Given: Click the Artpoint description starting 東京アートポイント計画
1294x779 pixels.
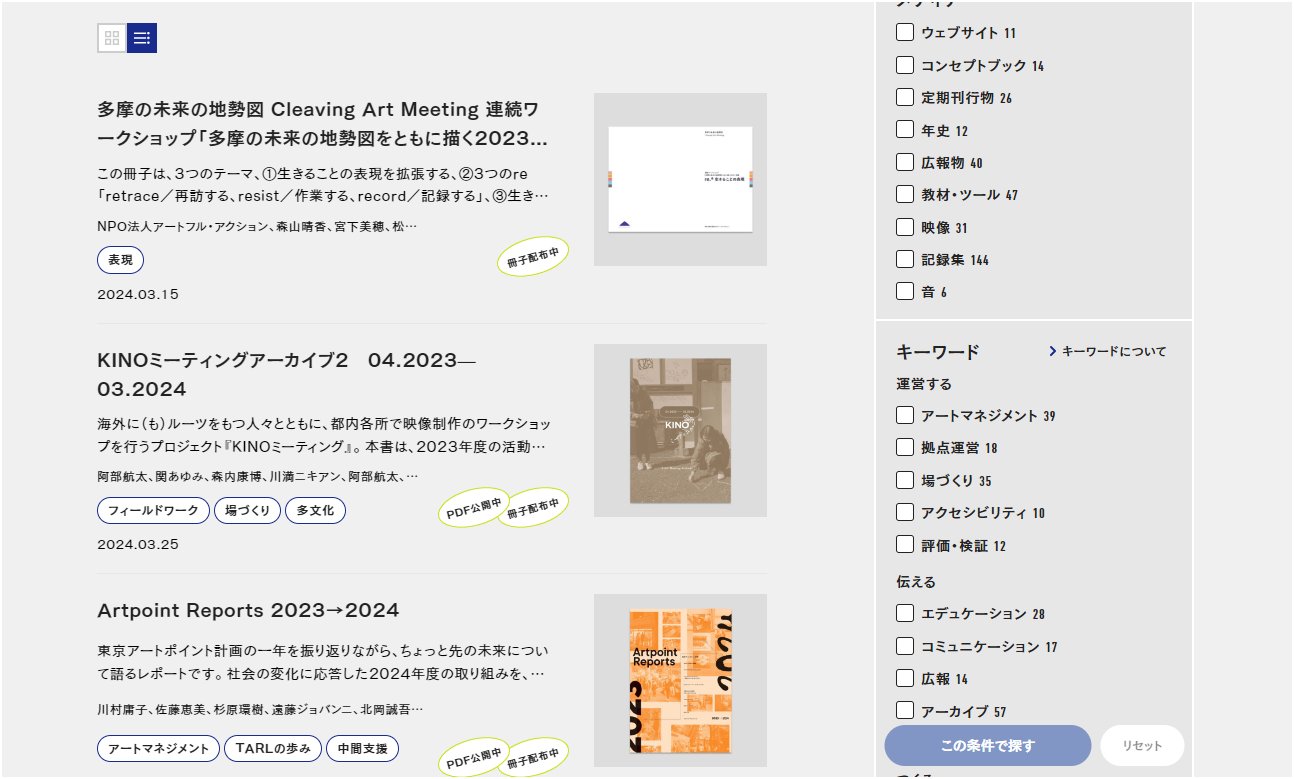Looking at the screenshot, I should click(324, 663).
